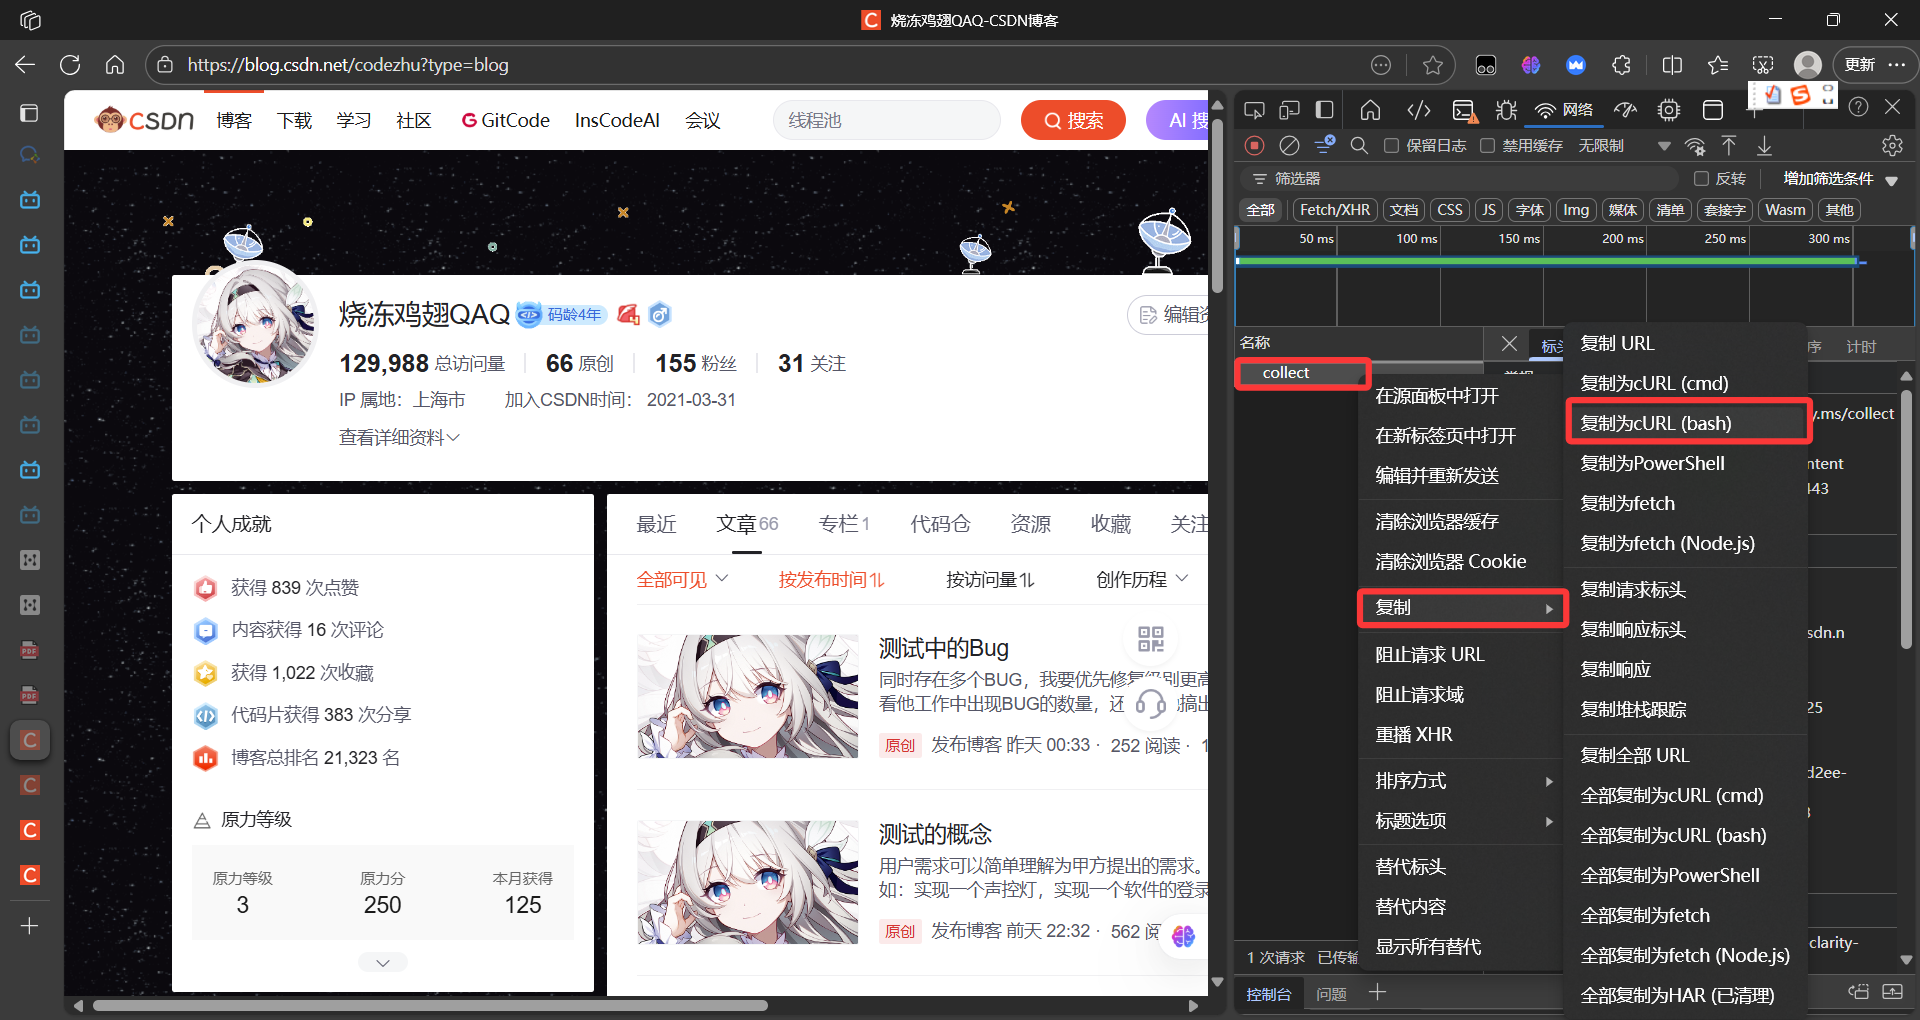Click the browser home icon
The width and height of the screenshot is (1920, 1020).
115,65
